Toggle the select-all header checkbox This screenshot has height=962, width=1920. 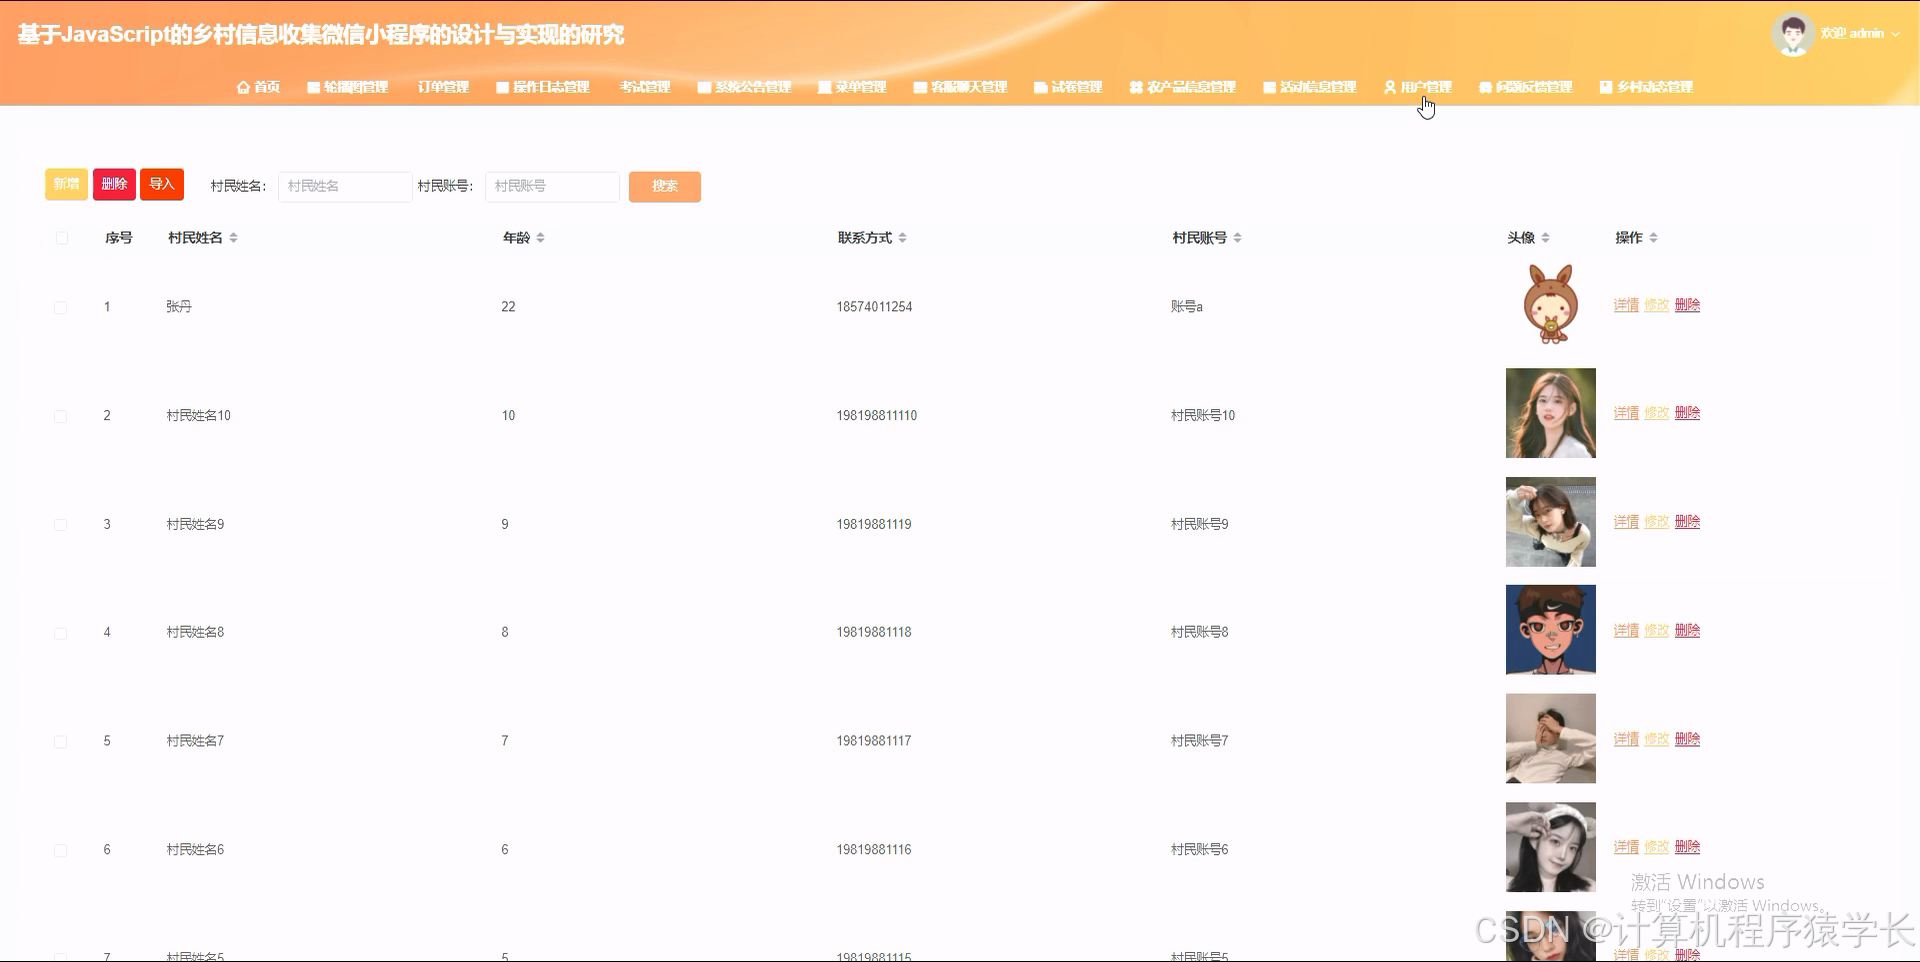62,238
